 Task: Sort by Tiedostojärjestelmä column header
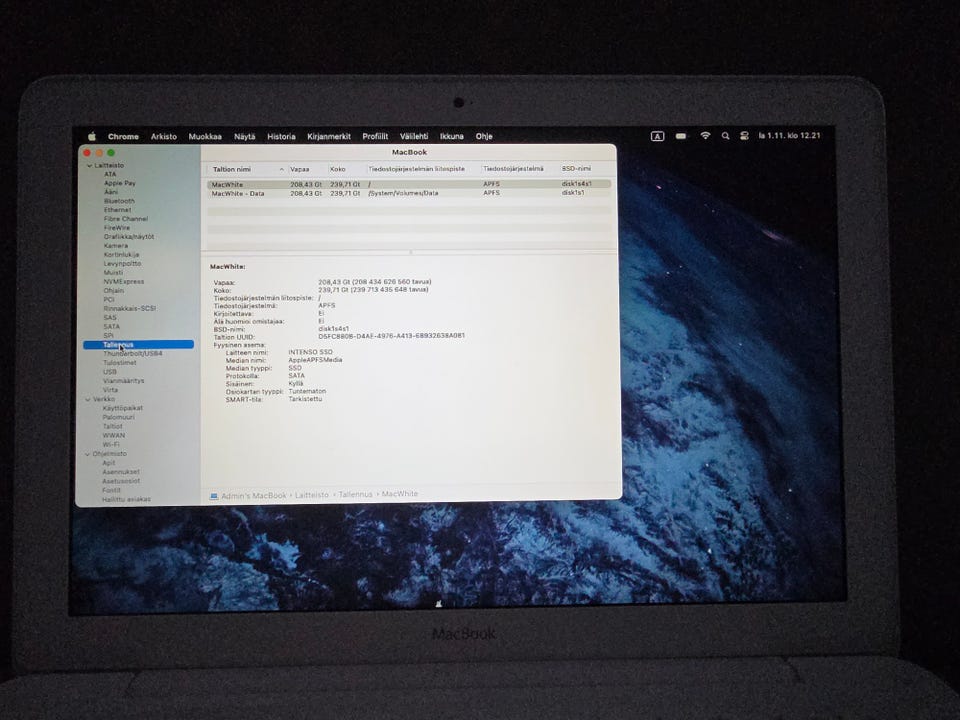tap(513, 169)
